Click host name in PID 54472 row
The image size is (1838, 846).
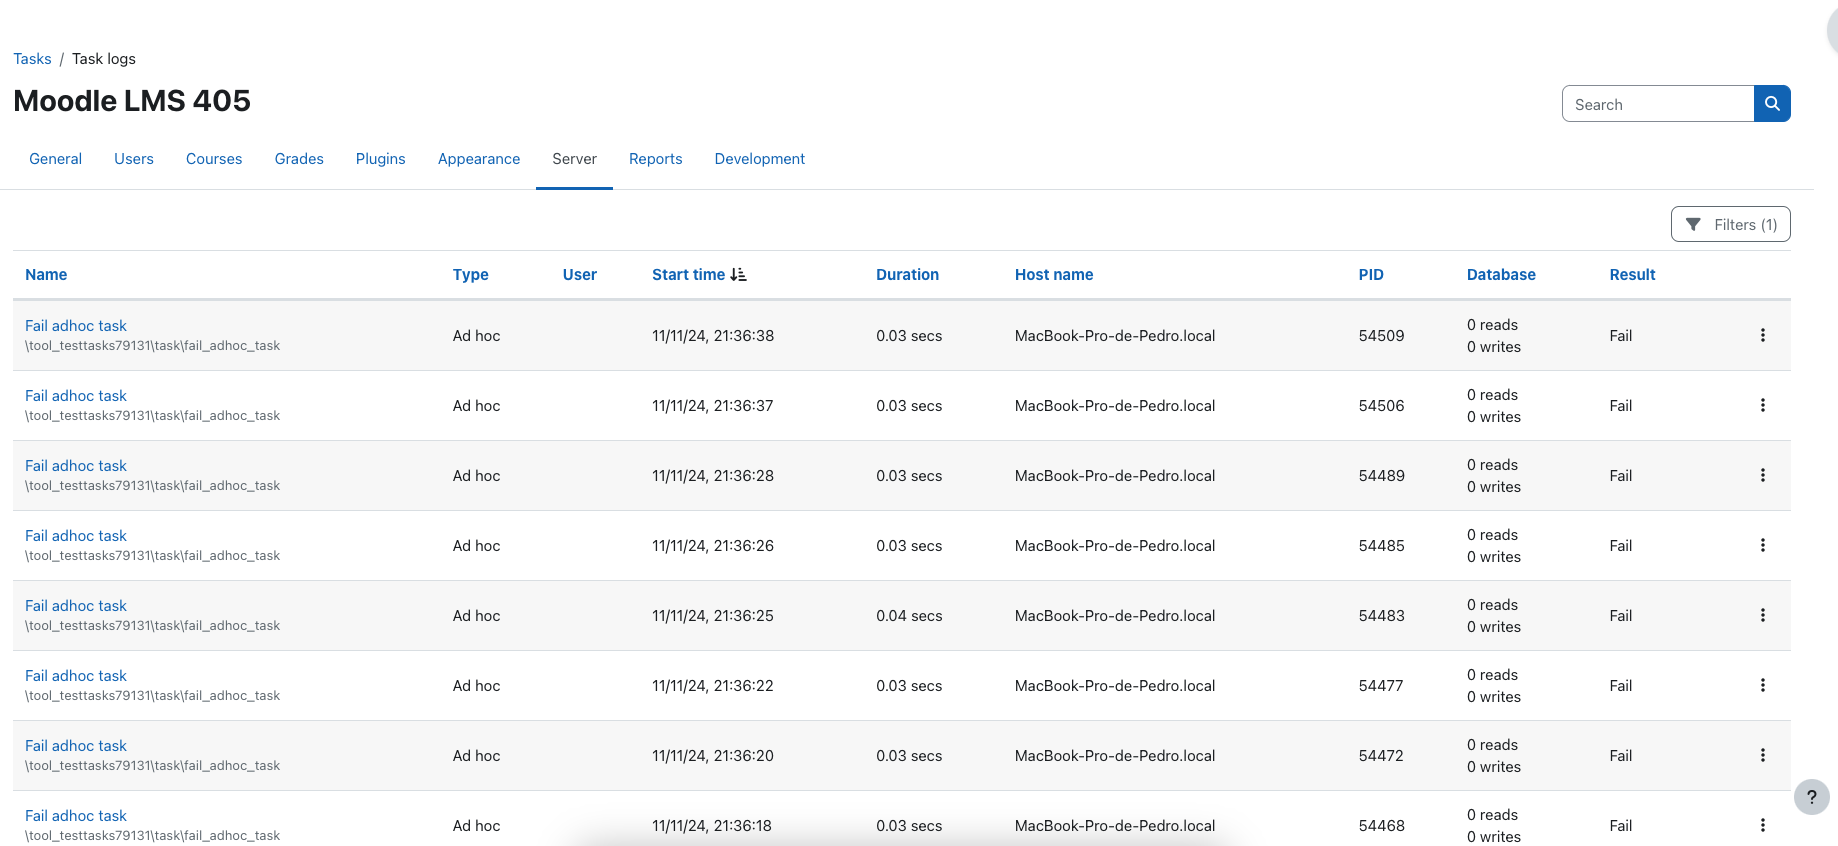(x=1115, y=756)
